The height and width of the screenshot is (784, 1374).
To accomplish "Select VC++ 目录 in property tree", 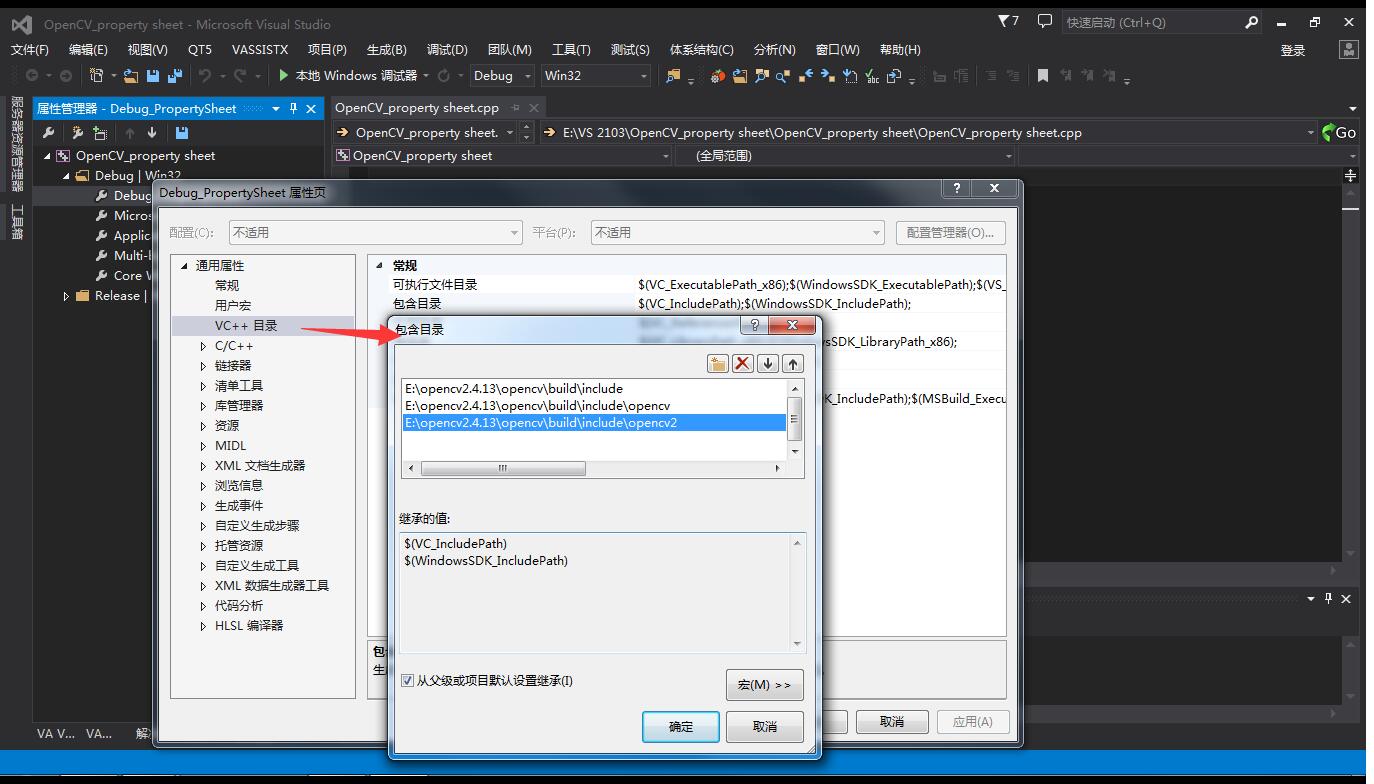I will click(x=246, y=326).
